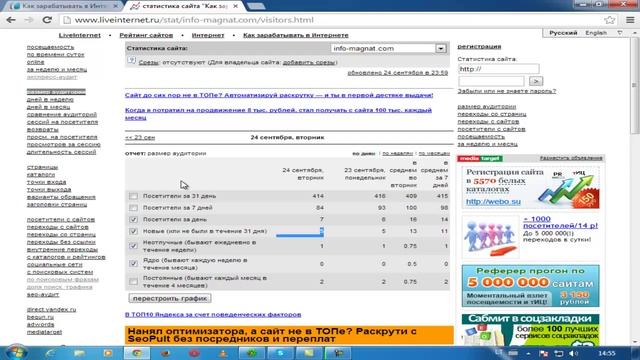Reload the page with the refresh icon
640x360 pixels.
point(47,20)
